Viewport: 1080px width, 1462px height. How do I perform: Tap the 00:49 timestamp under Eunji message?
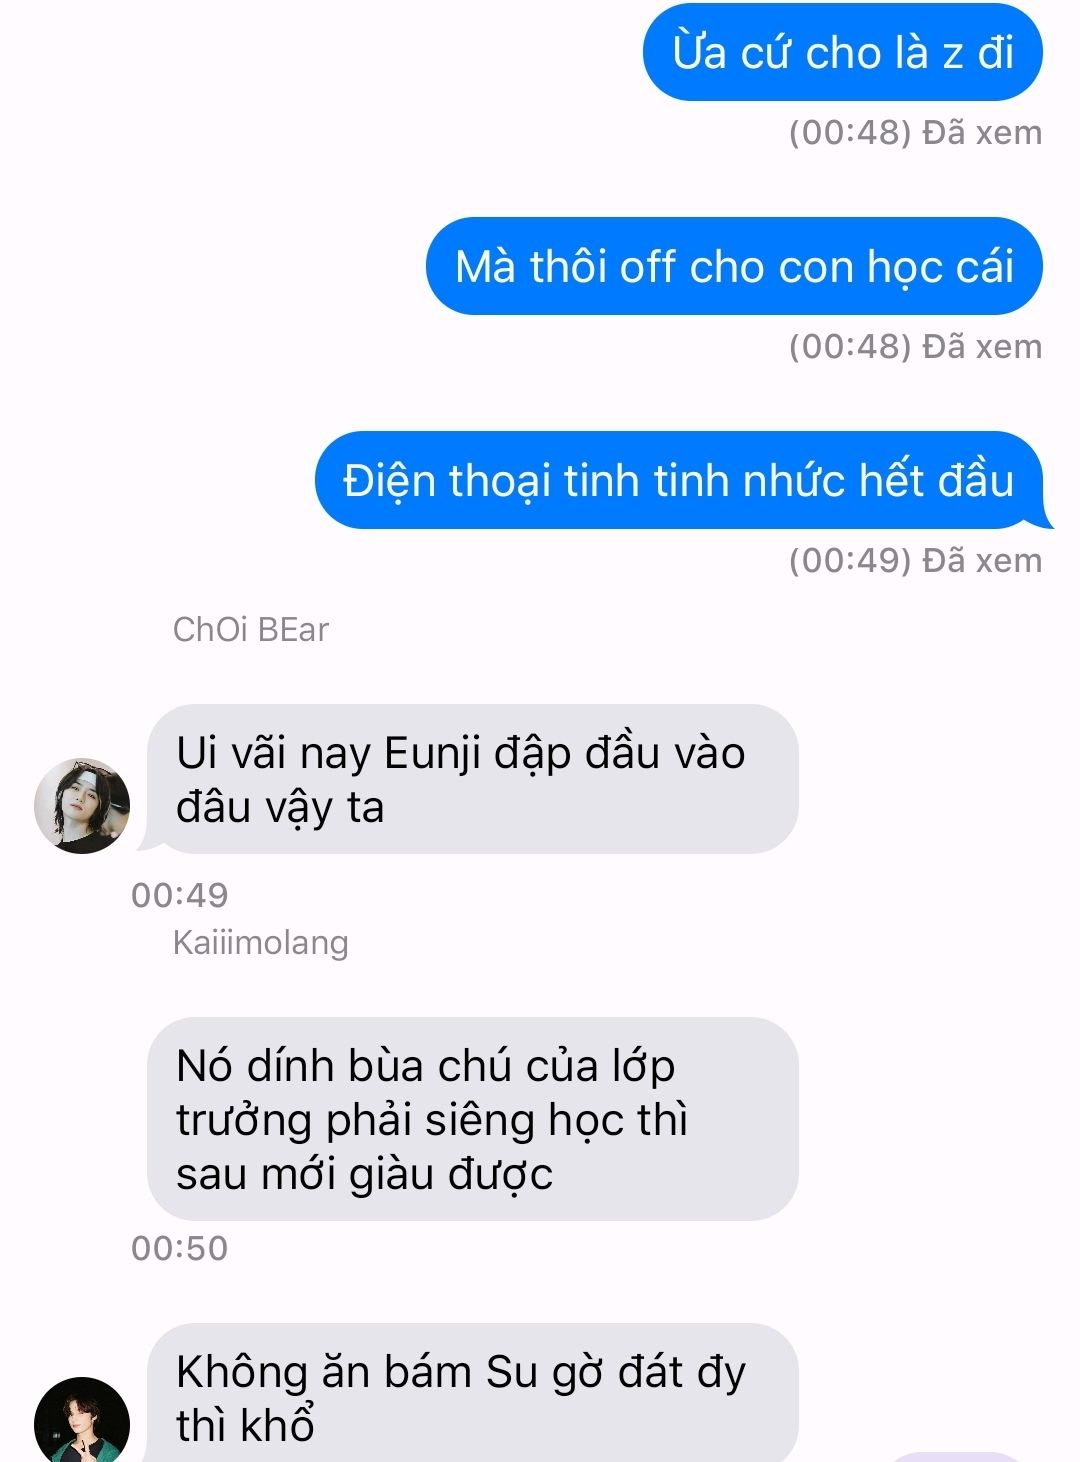(x=180, y=895)
